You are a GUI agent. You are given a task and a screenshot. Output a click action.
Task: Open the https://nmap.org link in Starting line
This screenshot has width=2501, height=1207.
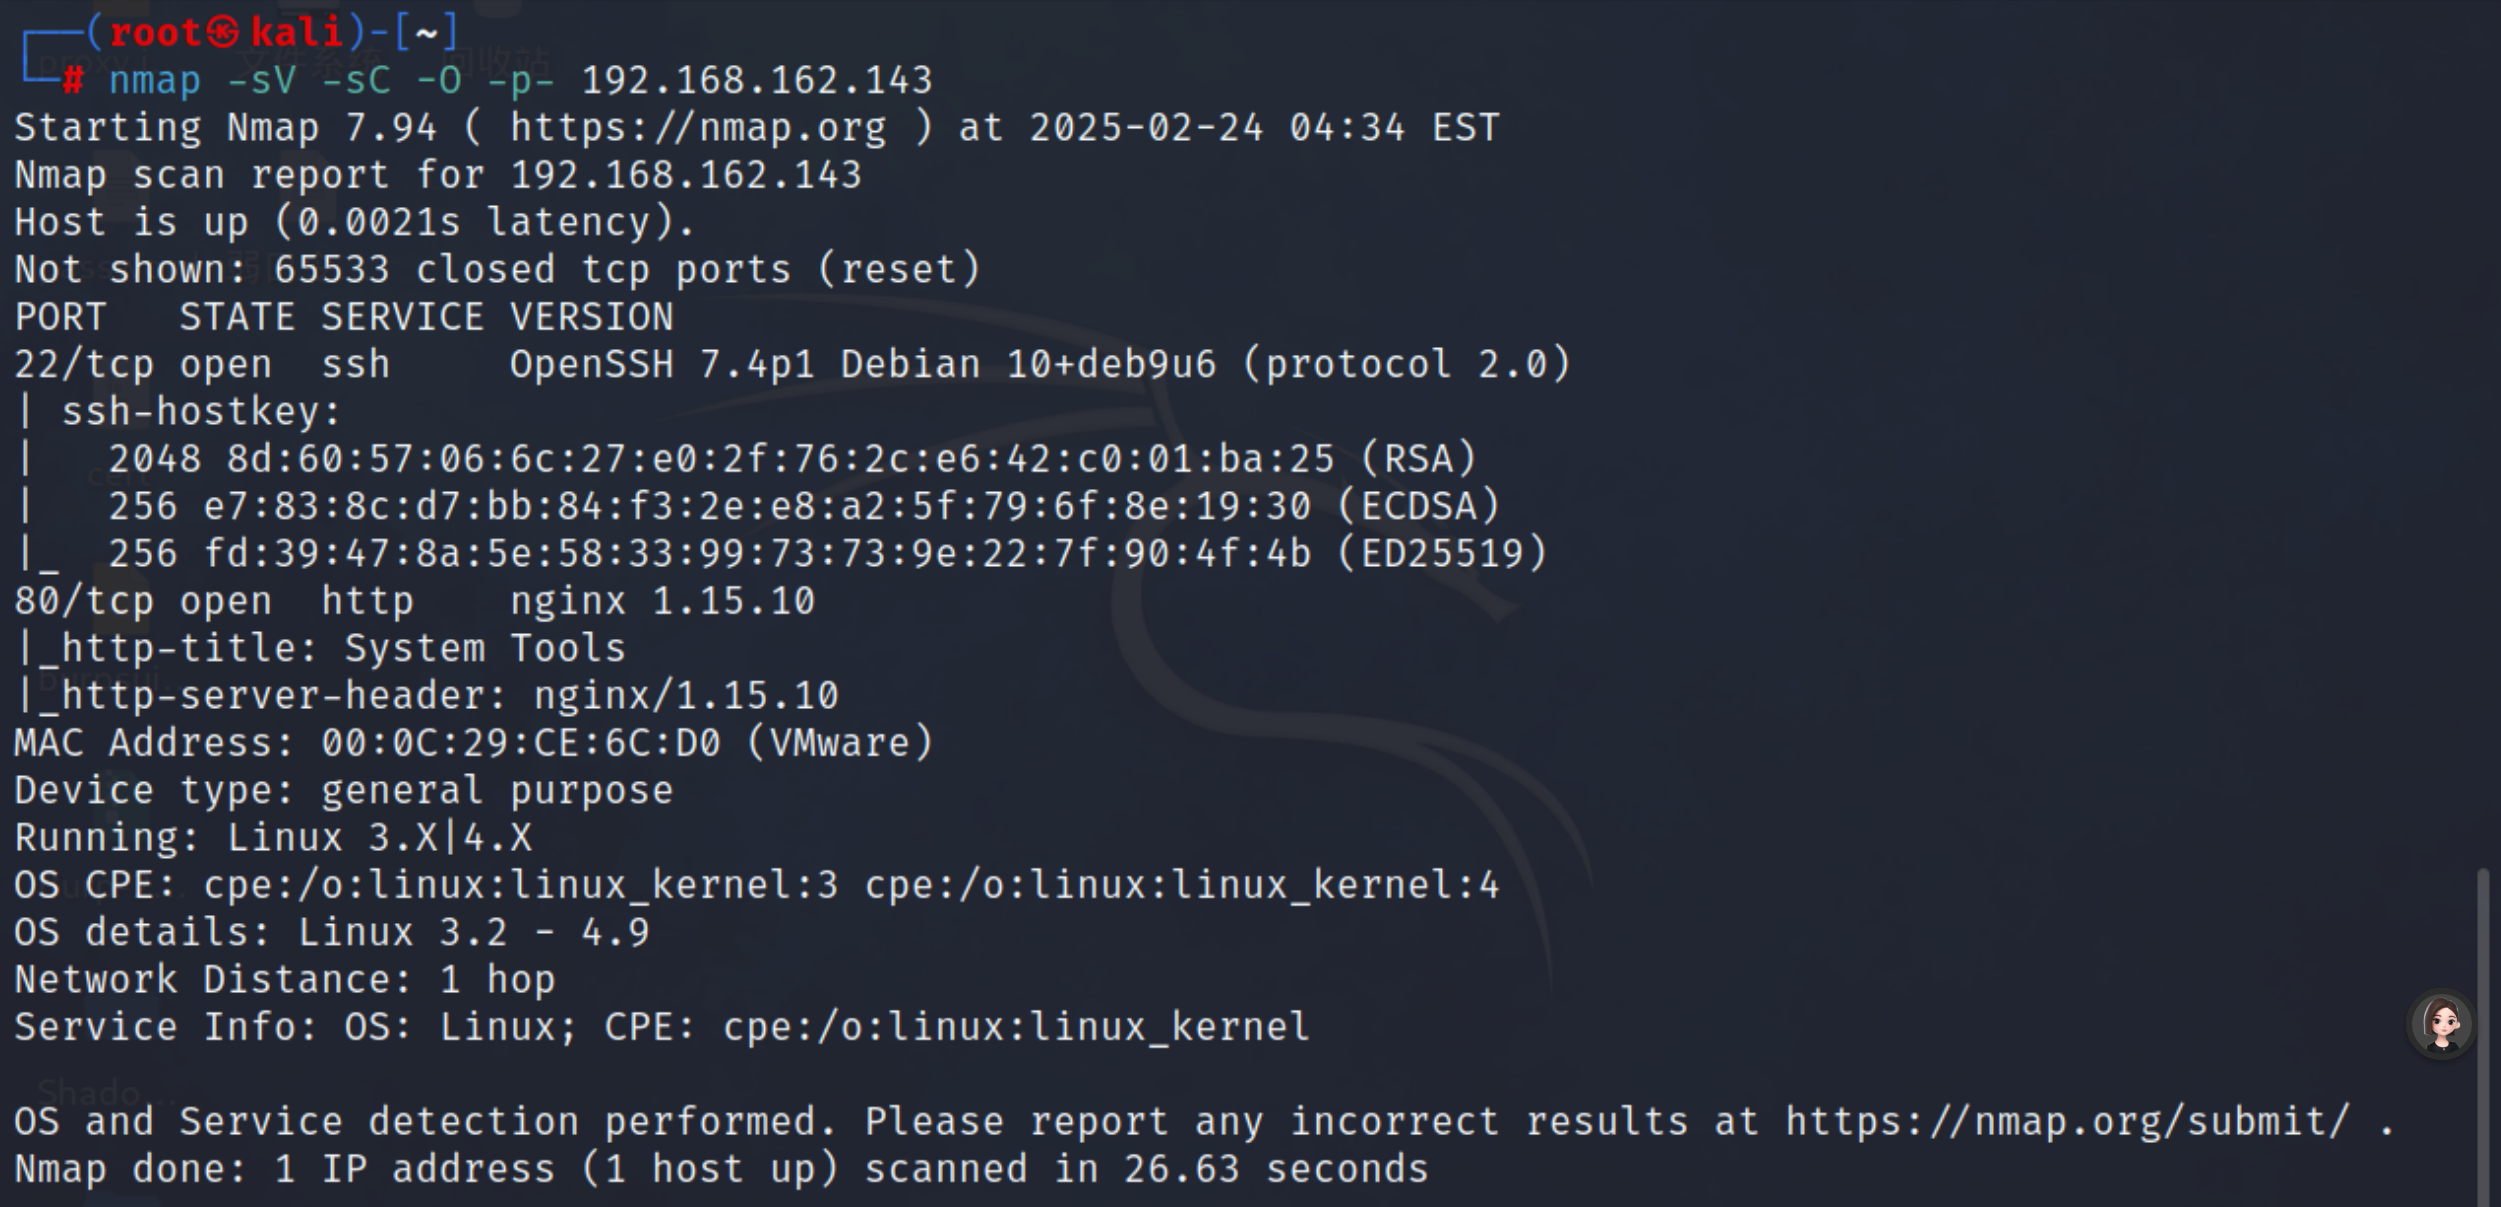coord(698,128)
